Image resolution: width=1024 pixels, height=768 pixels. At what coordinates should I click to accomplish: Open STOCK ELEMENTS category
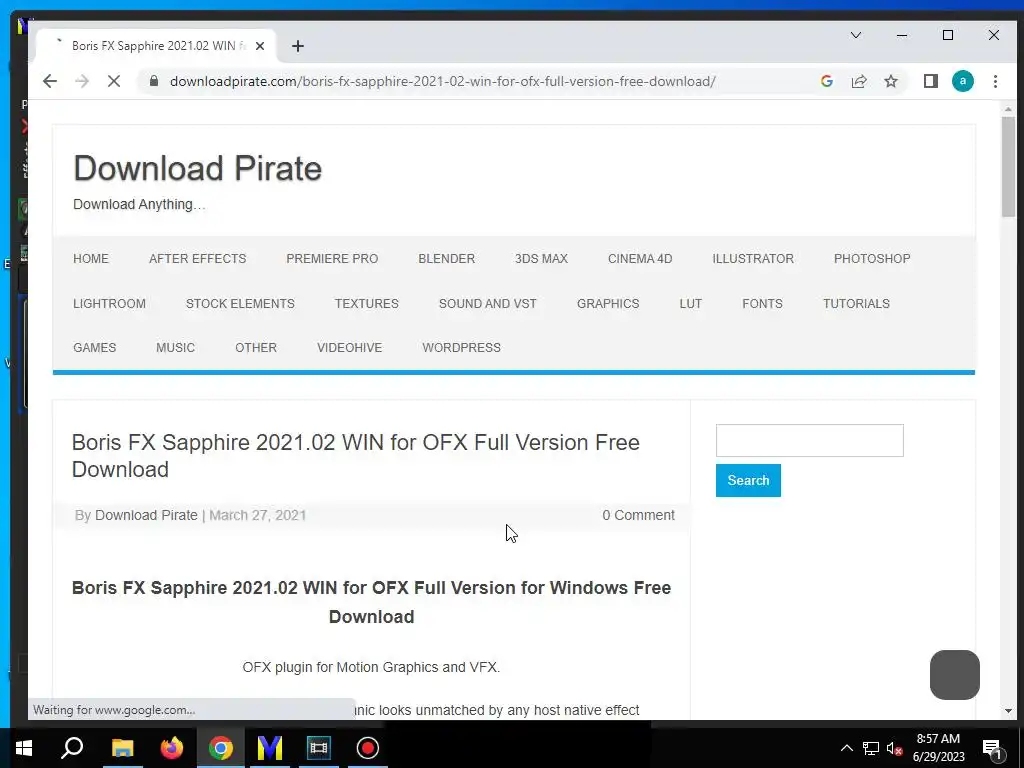tap(240, 304)
